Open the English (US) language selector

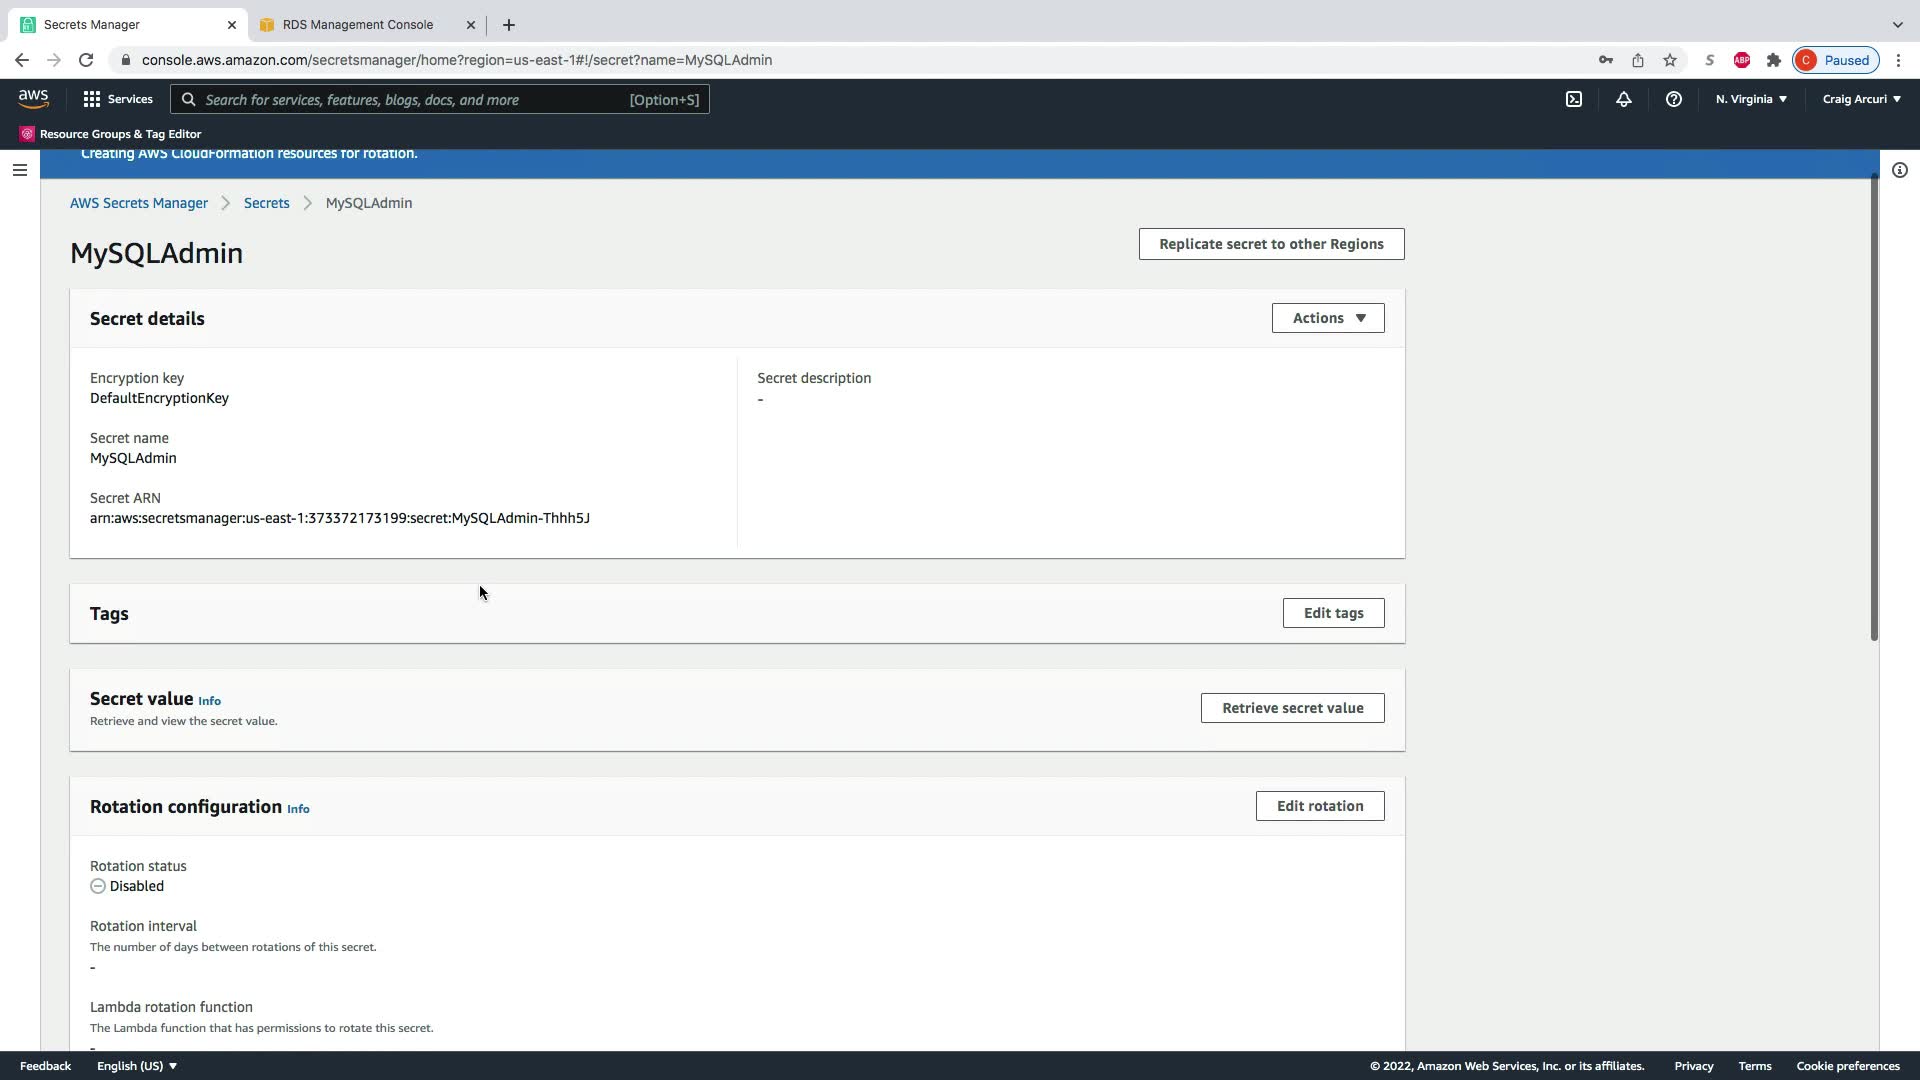click(136, 1066)
